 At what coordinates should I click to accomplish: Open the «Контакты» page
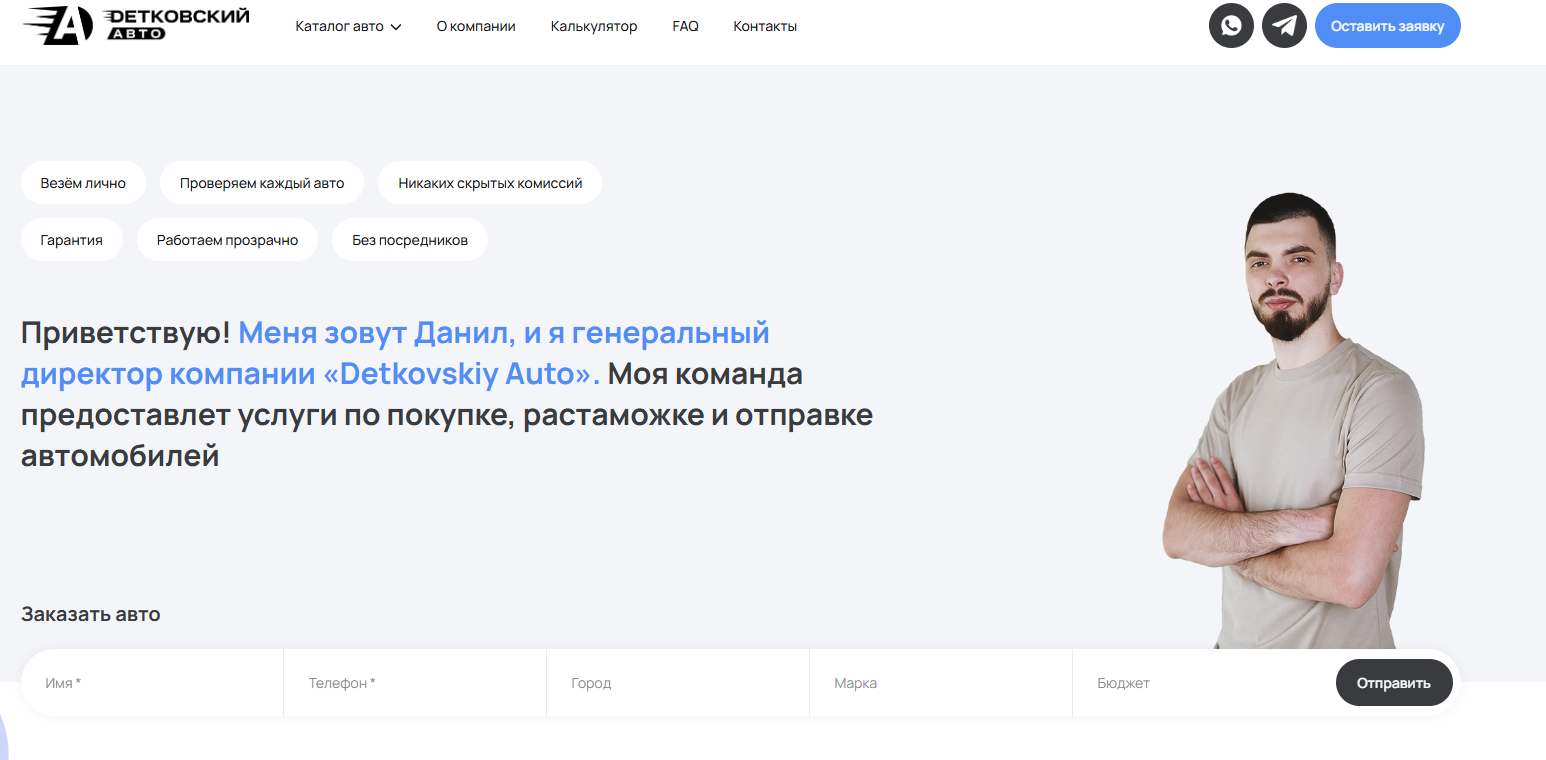(765, 26)
